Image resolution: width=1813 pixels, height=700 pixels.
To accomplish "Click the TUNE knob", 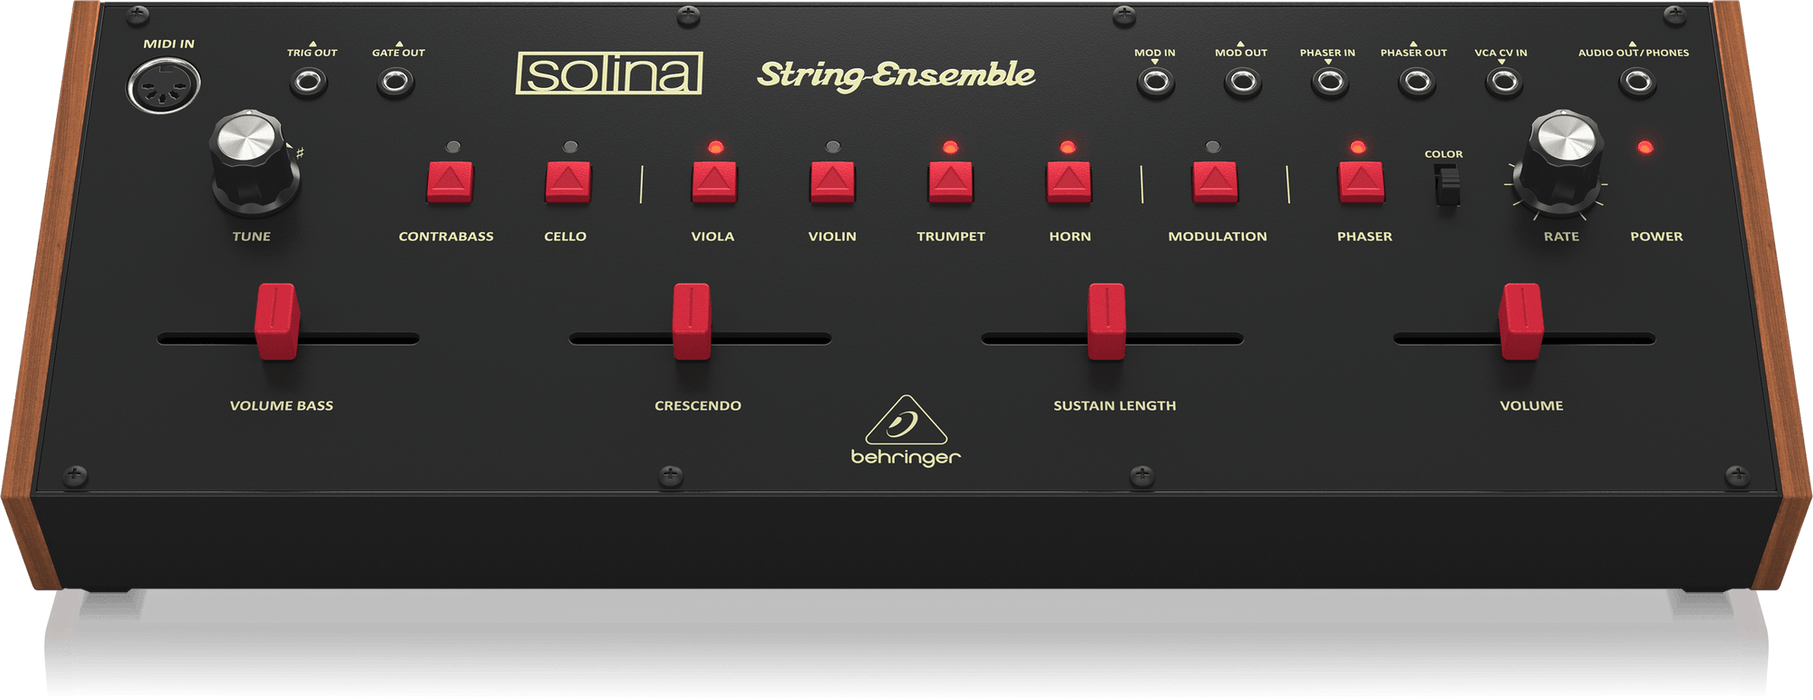I will pyautogui.click(x=252, y=163).
